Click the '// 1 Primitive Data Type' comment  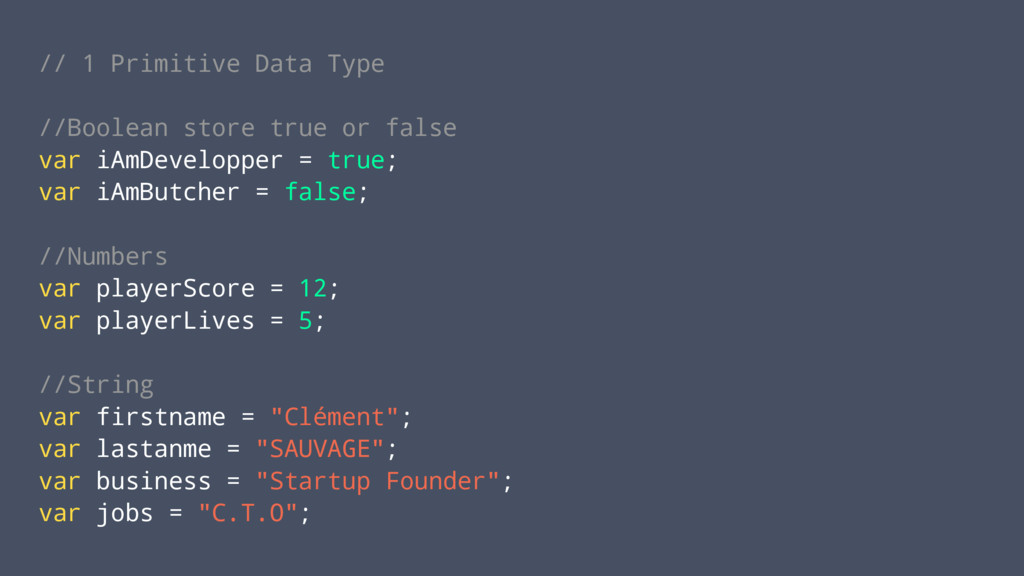[x=212, y=65]
